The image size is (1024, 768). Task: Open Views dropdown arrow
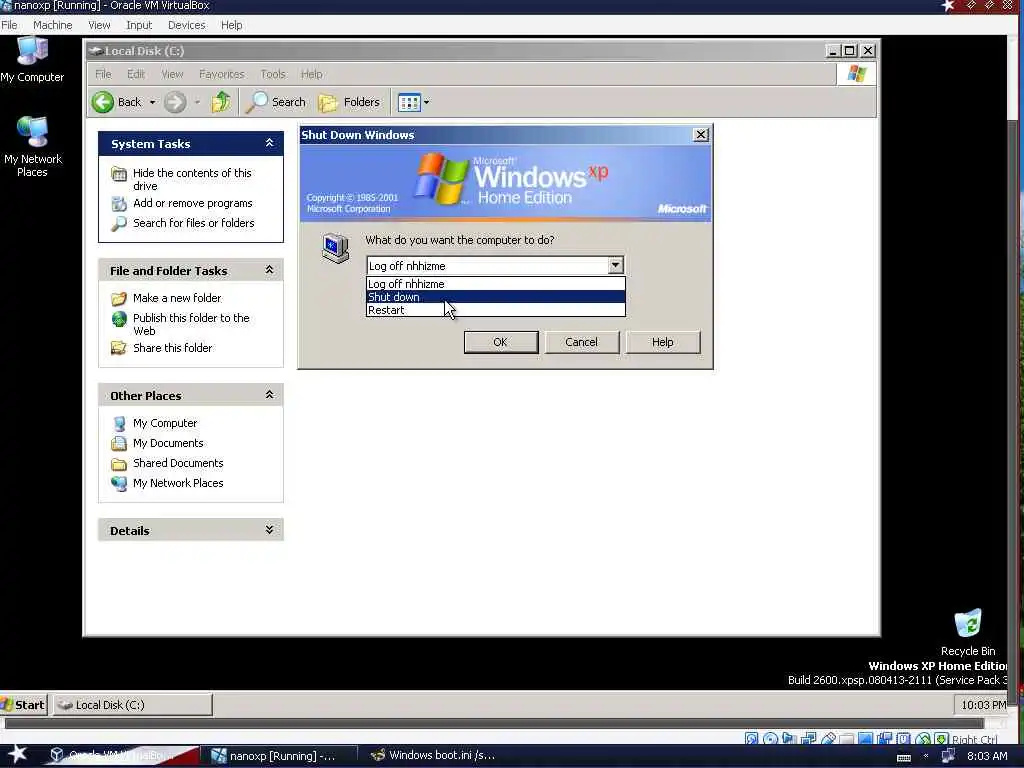click(x=426, y=103)
